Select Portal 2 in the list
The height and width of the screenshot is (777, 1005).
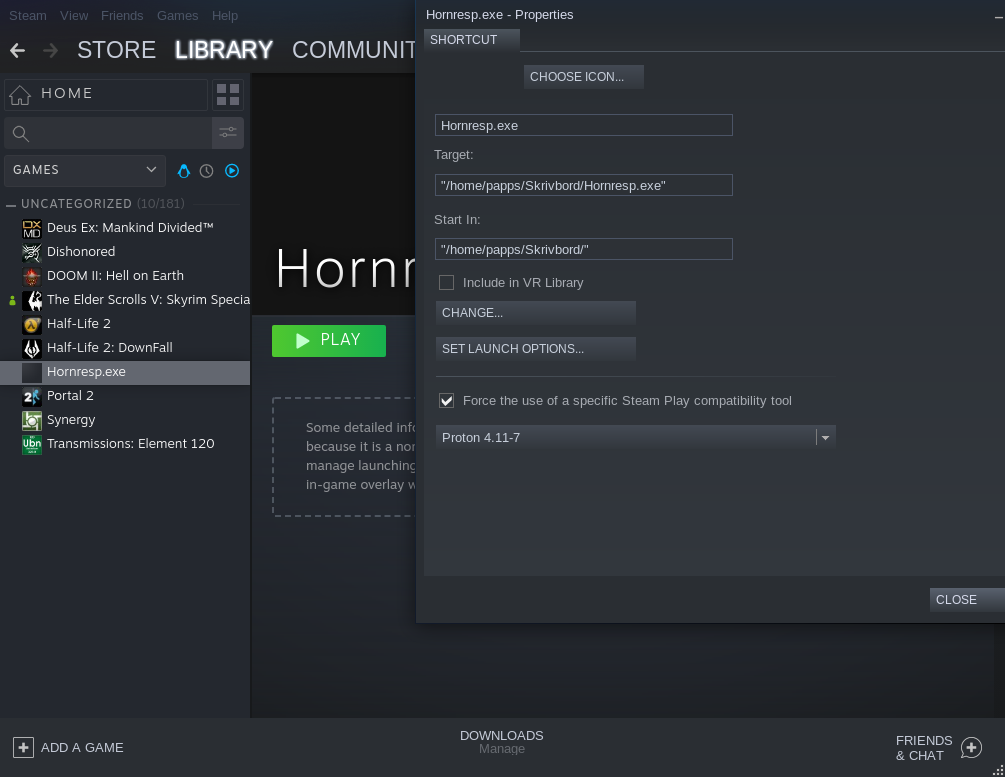tap(70, 396)
